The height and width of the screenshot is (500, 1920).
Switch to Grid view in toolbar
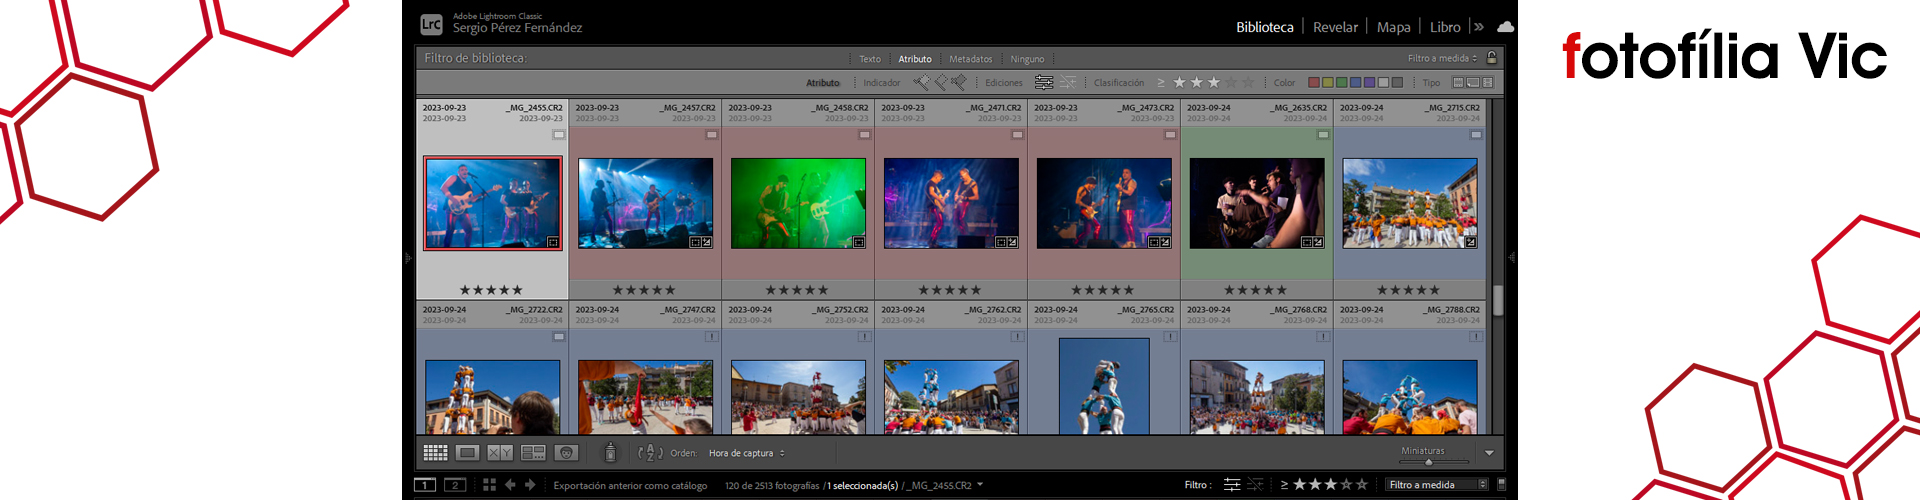coord(435,453)
